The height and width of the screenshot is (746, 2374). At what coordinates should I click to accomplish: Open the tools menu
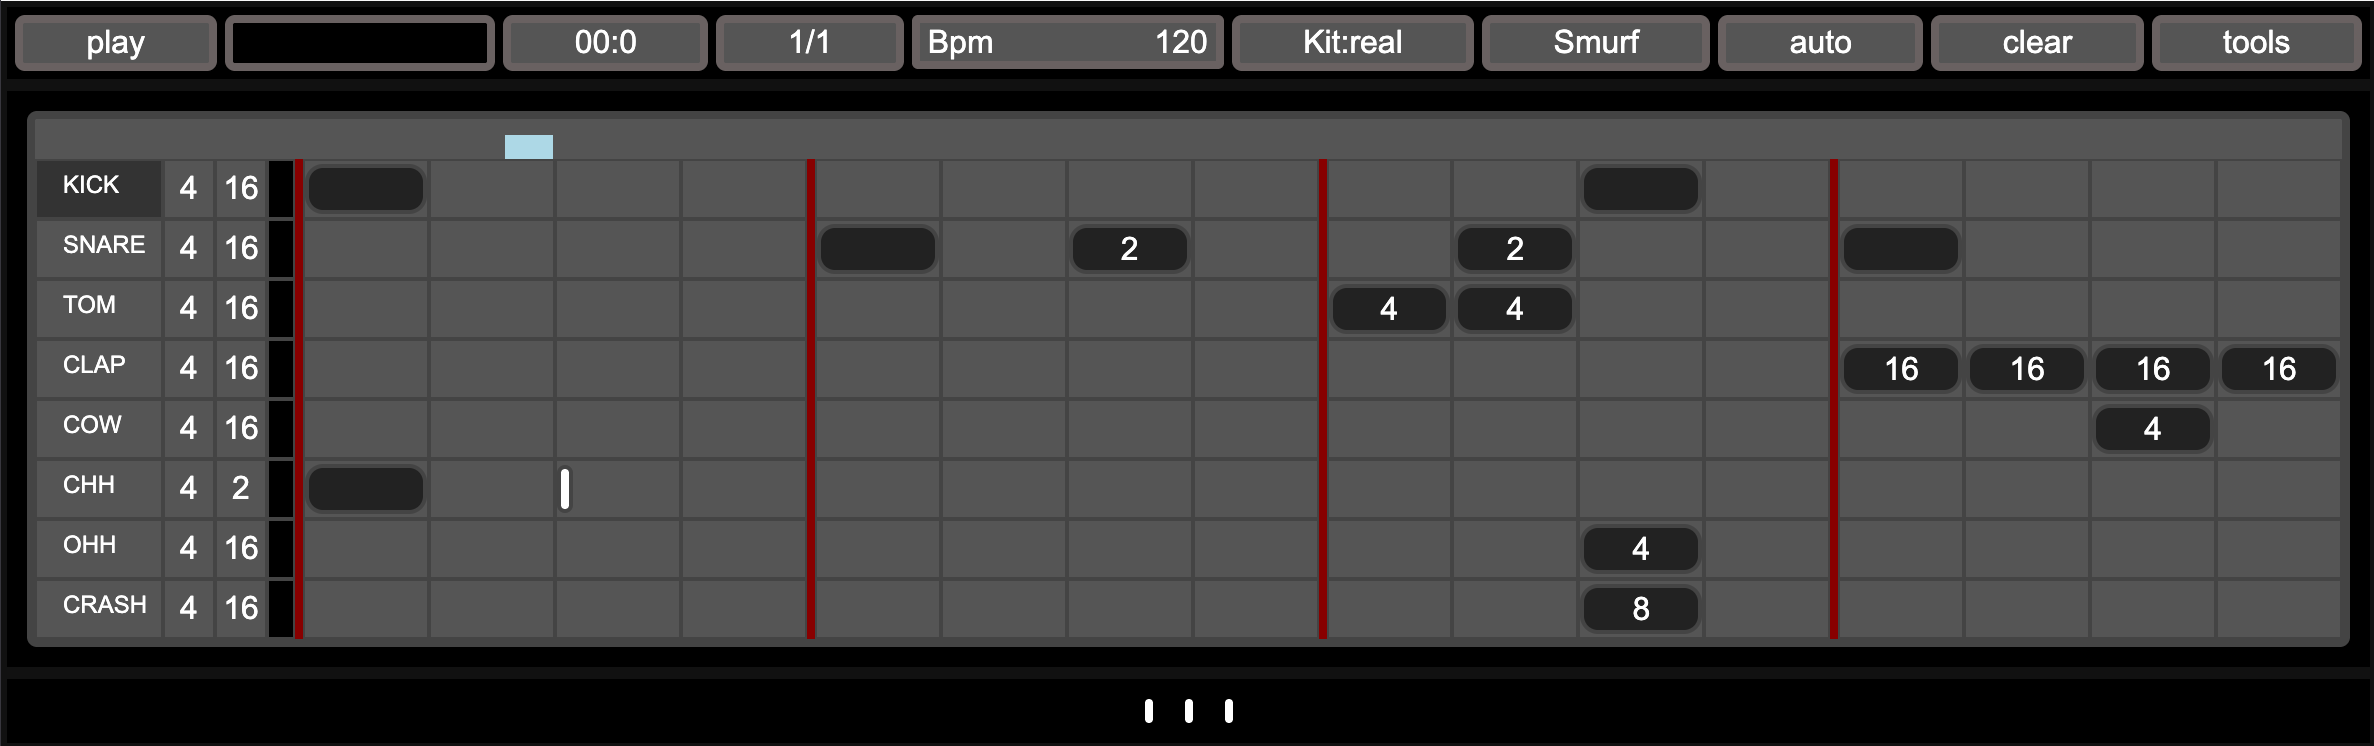click(x=2256, y=43)
